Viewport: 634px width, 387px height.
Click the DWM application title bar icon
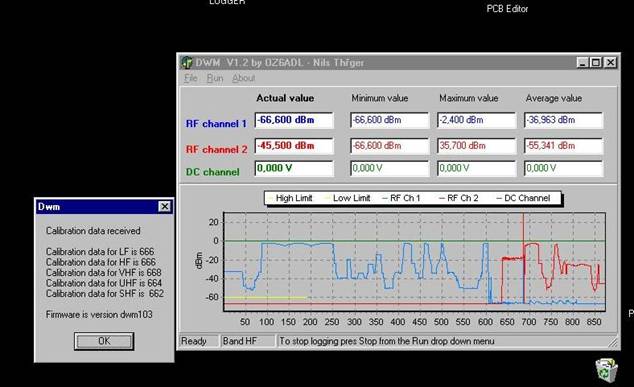pyautogui.click(x=186, y=63)
